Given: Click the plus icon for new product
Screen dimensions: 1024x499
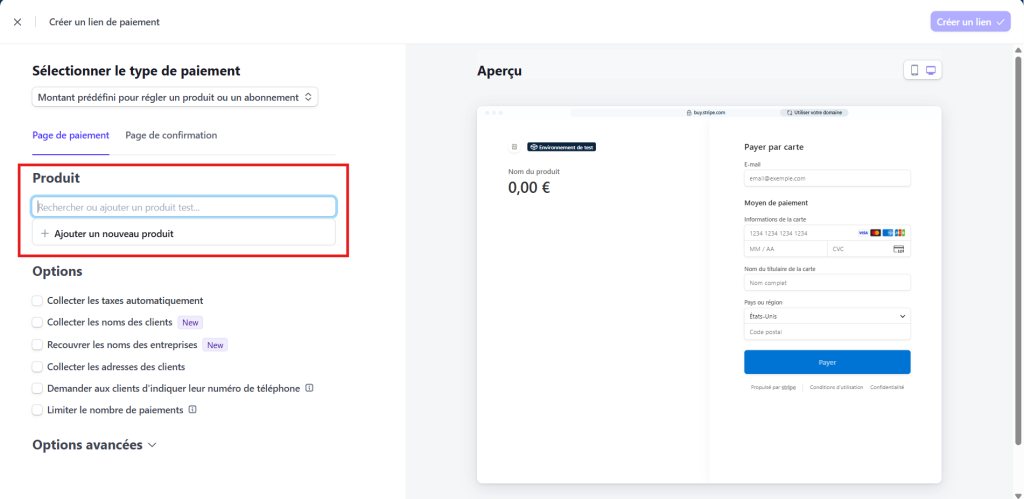Looking at the screenshot, I should pos(45,233).
